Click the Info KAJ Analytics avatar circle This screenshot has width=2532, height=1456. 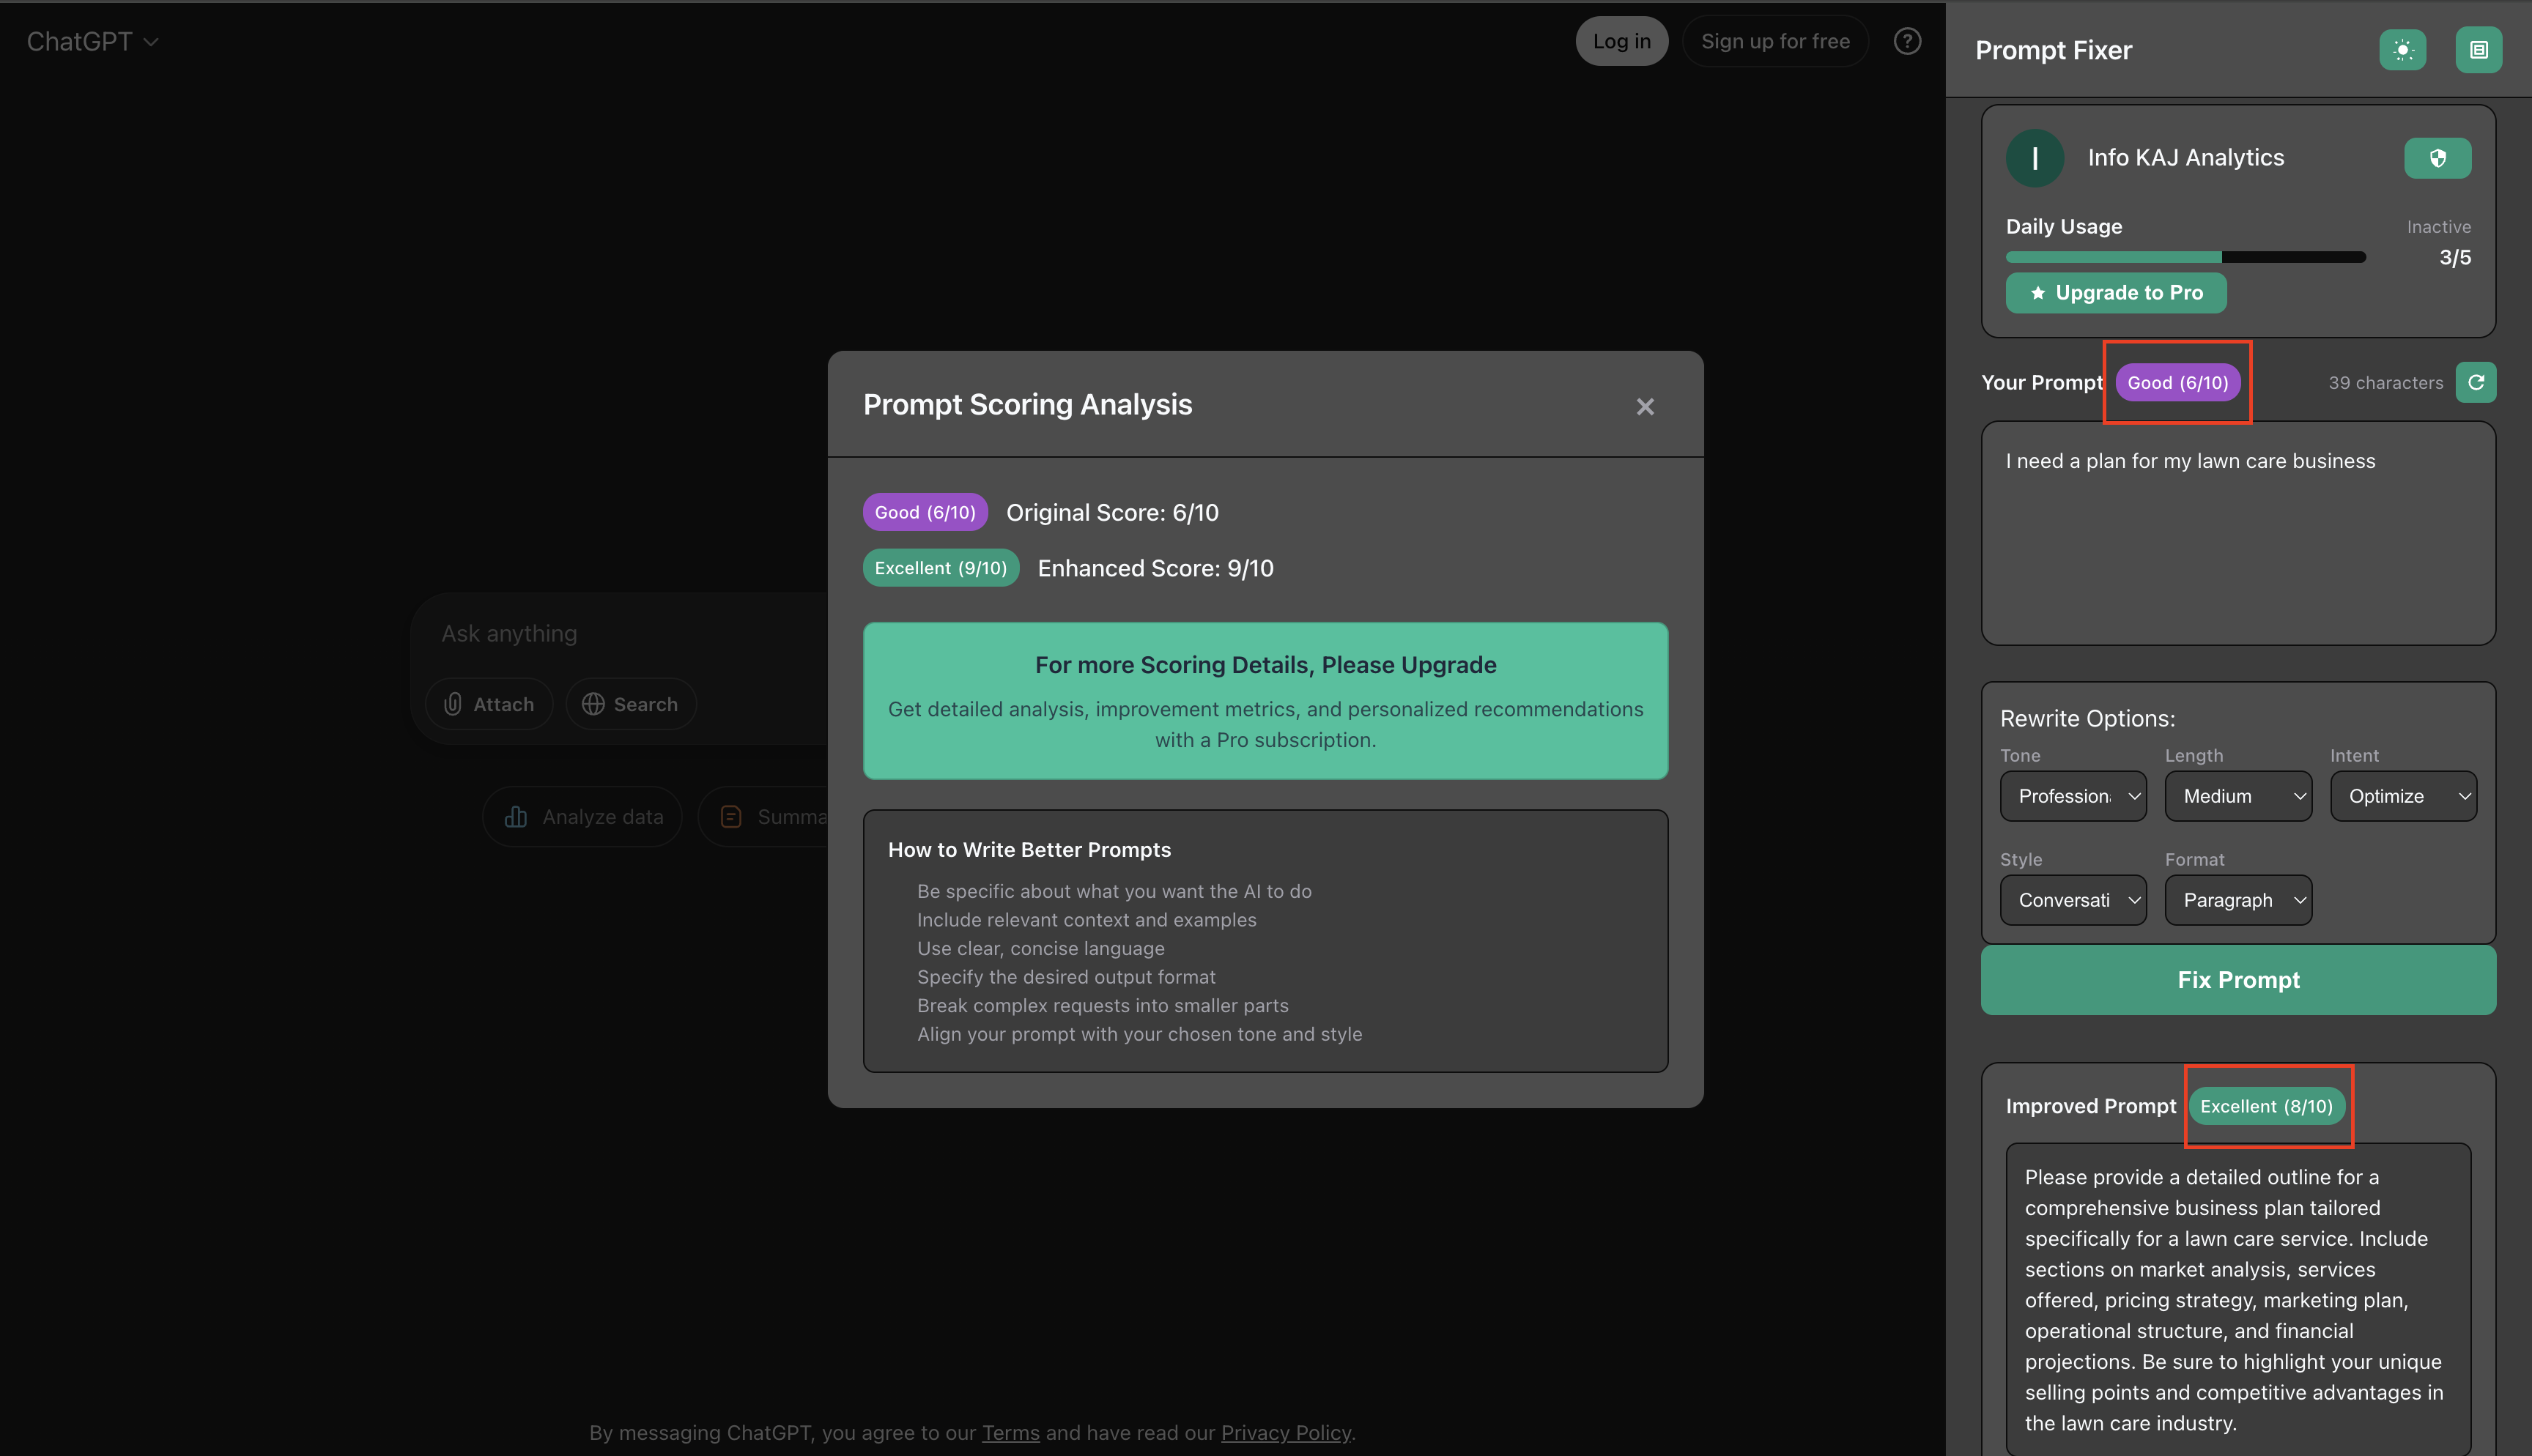point(2034,158)
